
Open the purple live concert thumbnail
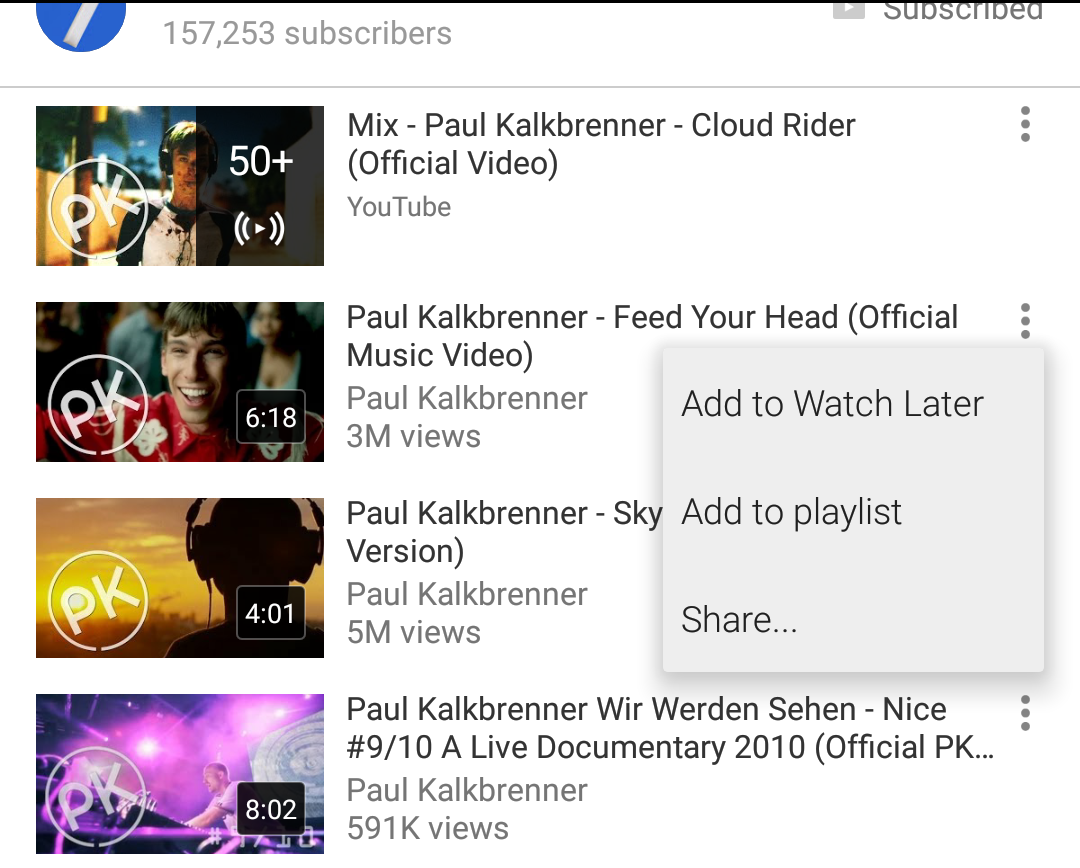180,774
